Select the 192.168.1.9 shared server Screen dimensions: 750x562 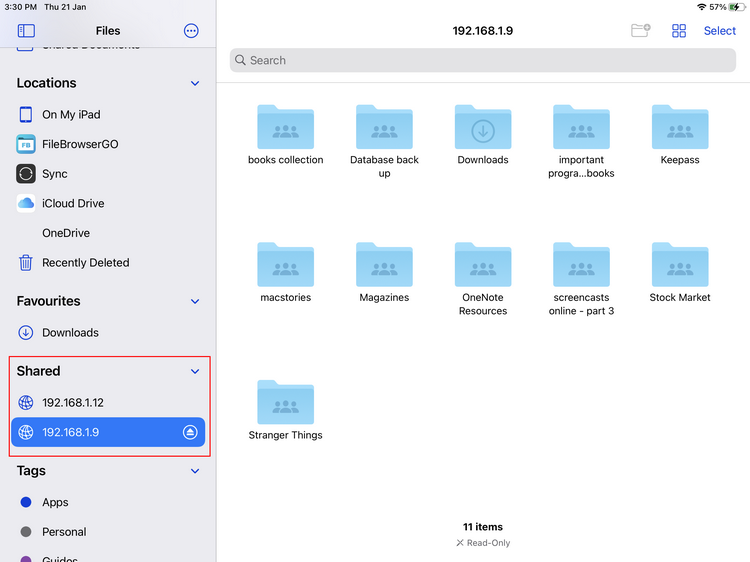(x=108, y=432)
